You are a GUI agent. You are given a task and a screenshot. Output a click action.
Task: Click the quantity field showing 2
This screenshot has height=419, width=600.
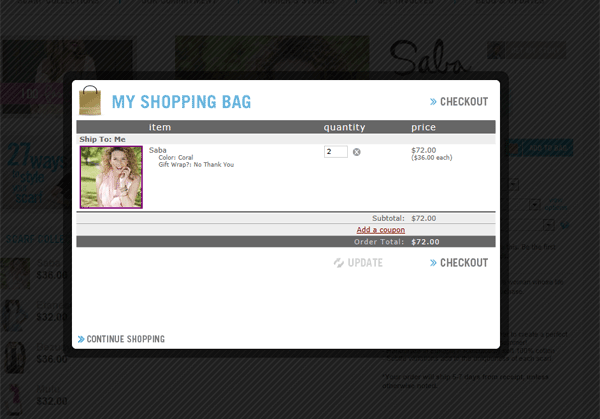click(x=336, y=152)
